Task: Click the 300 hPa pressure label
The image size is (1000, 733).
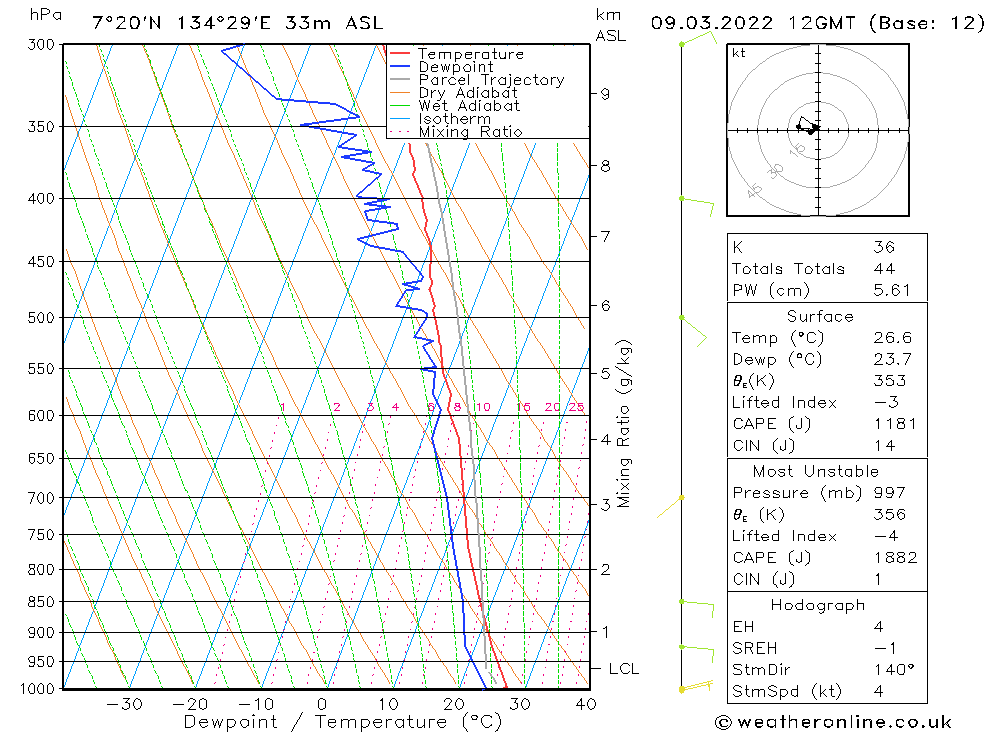Action: pos(41,45)
